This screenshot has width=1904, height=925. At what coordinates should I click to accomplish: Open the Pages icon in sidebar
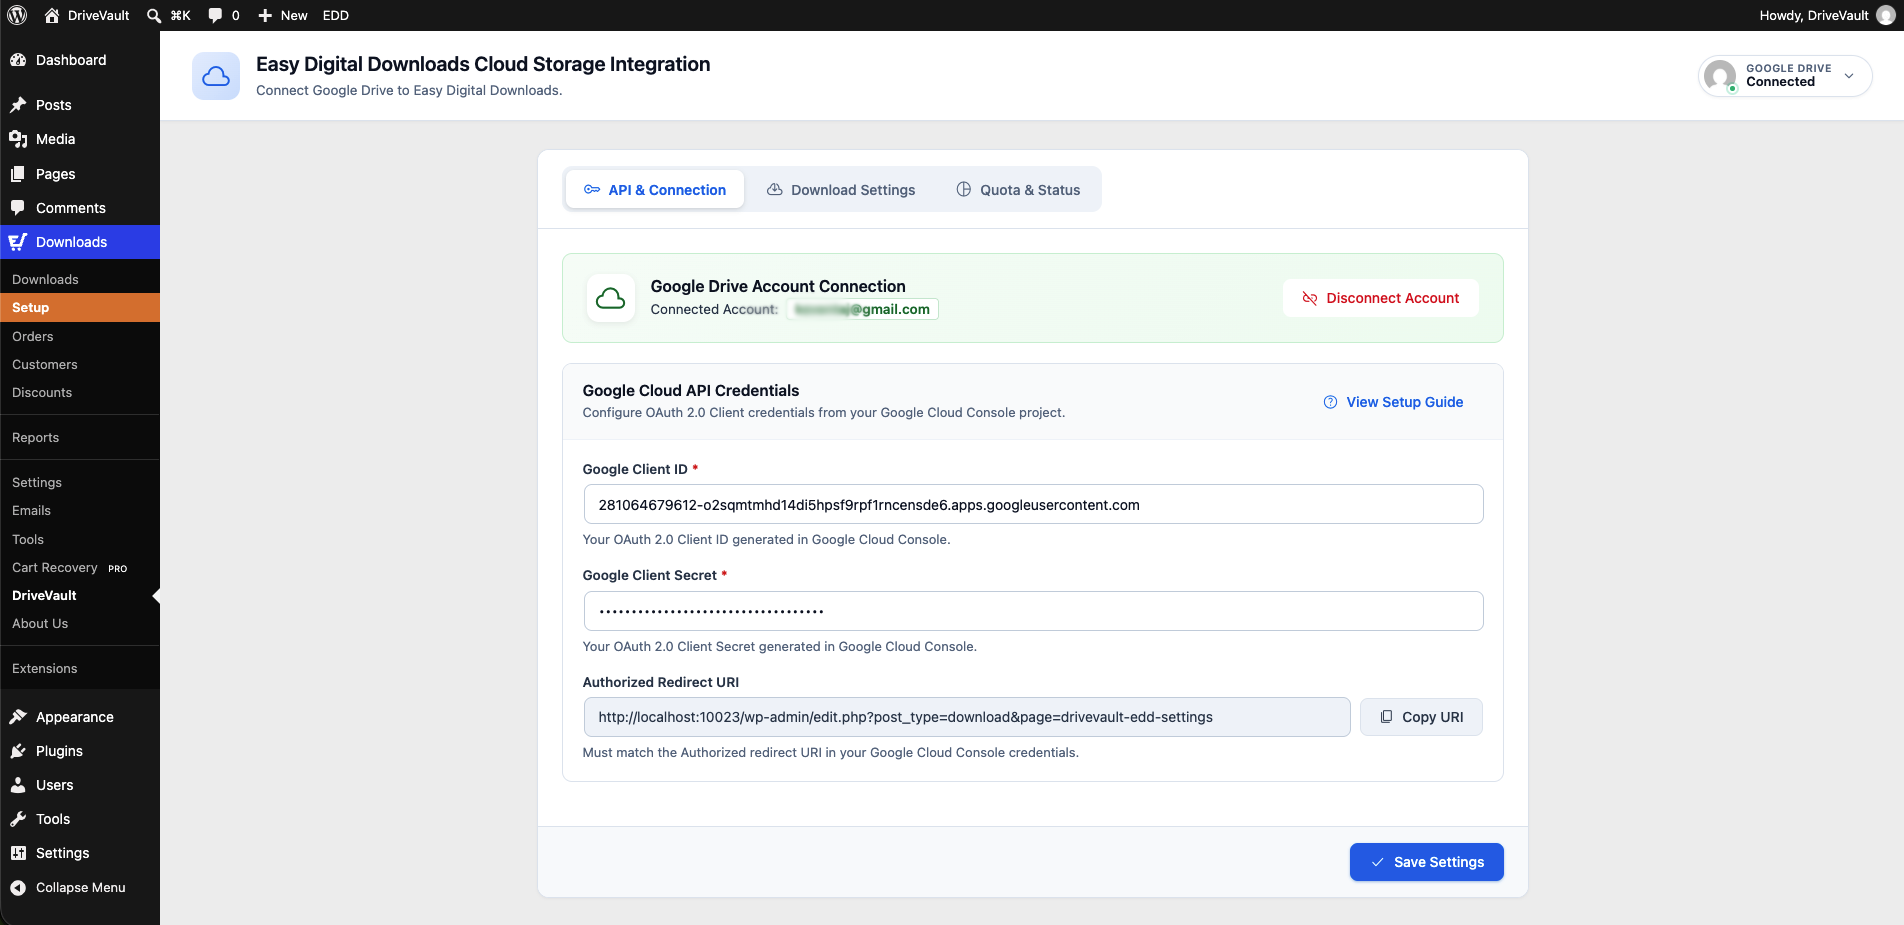pyautogui.click(x=18, y=174)
